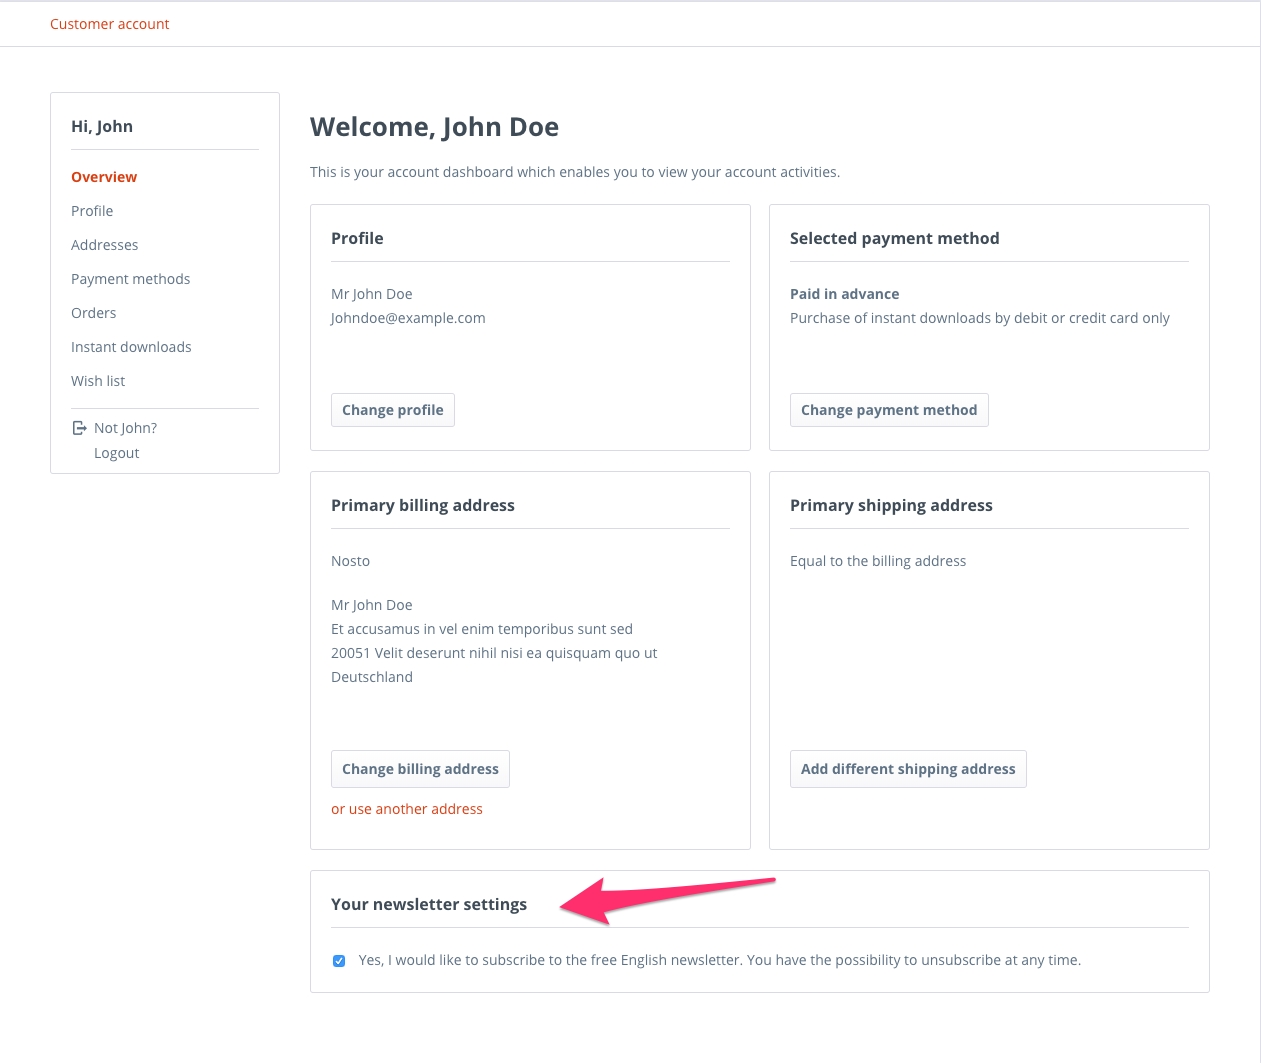This screenshot has height=1063, width=1261.
Task: Click the Change payment method button
Action: [x=889, y=410]
